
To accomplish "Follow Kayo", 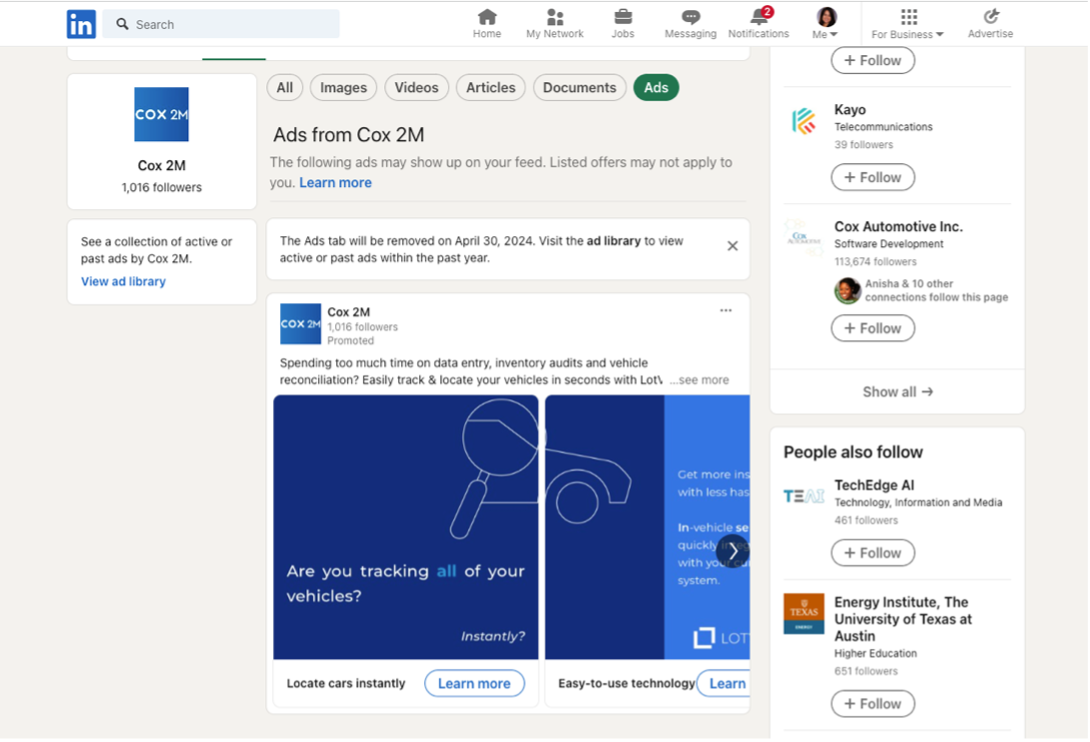I will click(872, 177).
